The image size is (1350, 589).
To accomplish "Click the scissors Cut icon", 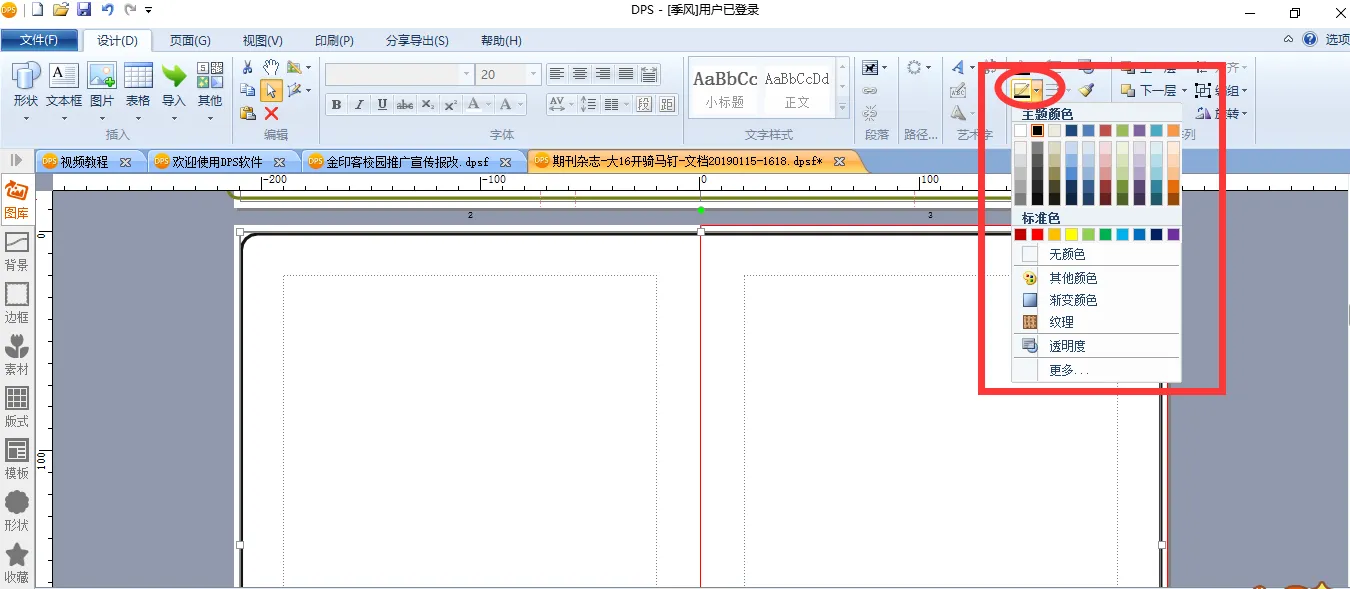I will coord(248,68).
